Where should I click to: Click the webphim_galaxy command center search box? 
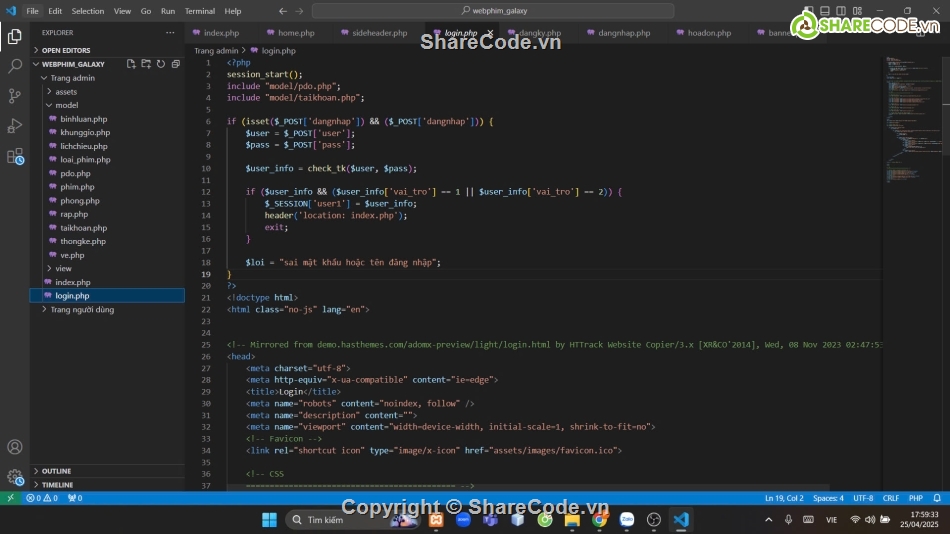pyautogui.click(x=493, y=11)
